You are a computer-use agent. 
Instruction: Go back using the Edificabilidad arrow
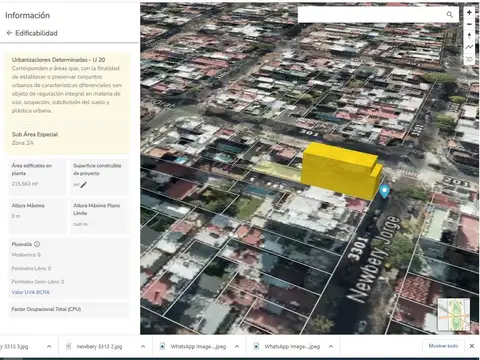point(9,33)
